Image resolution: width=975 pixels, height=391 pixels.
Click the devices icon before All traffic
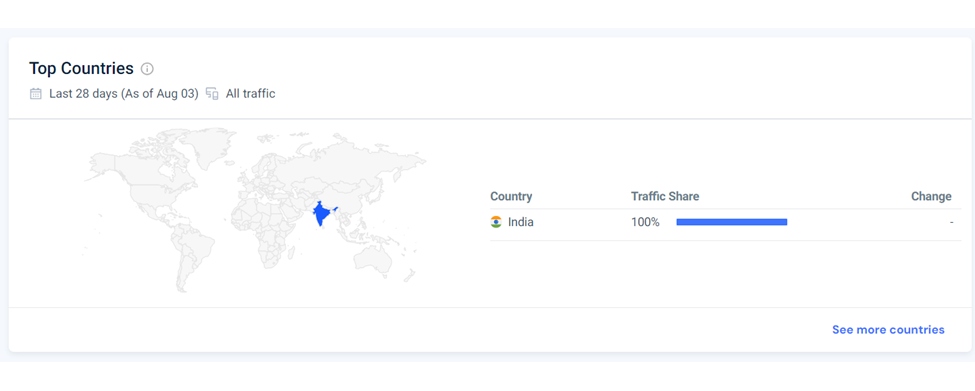[x=212, y=94]
